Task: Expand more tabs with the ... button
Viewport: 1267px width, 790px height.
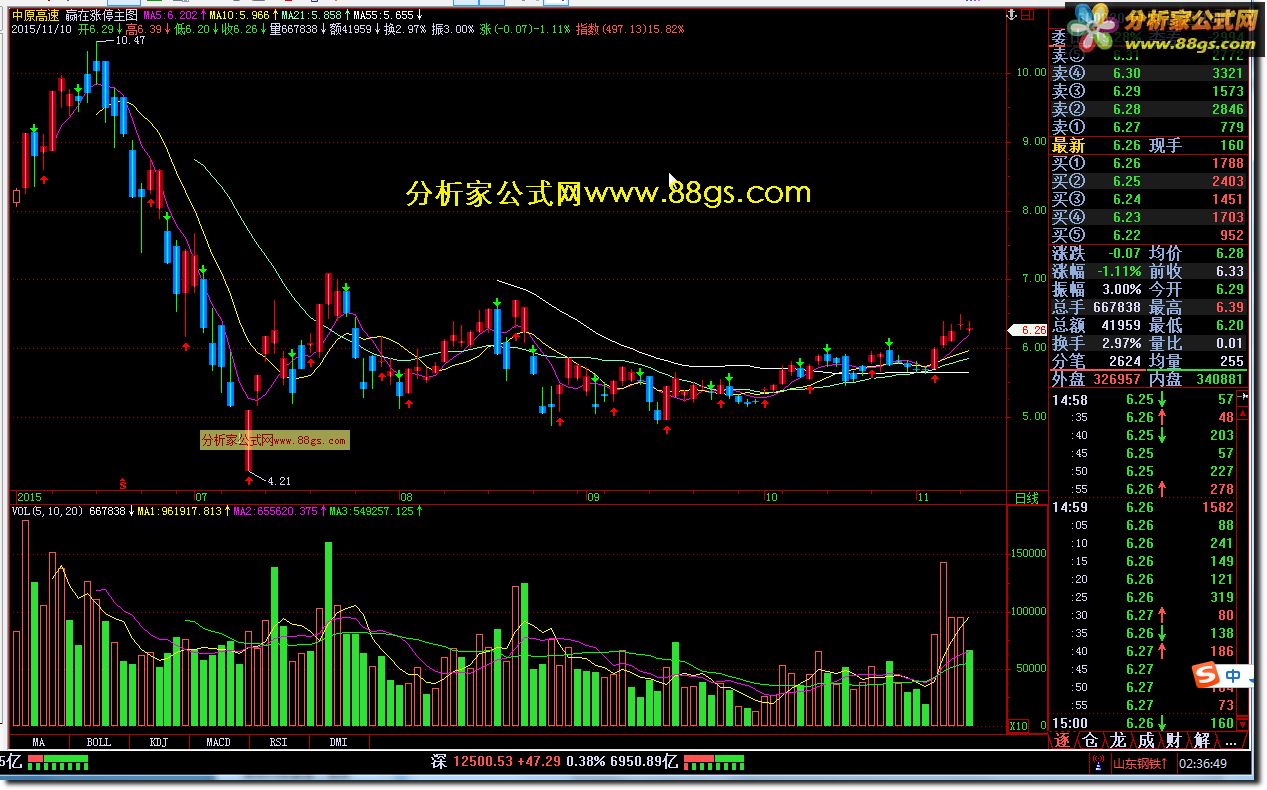Action: pyautogui.click(x=1231, y=741)
